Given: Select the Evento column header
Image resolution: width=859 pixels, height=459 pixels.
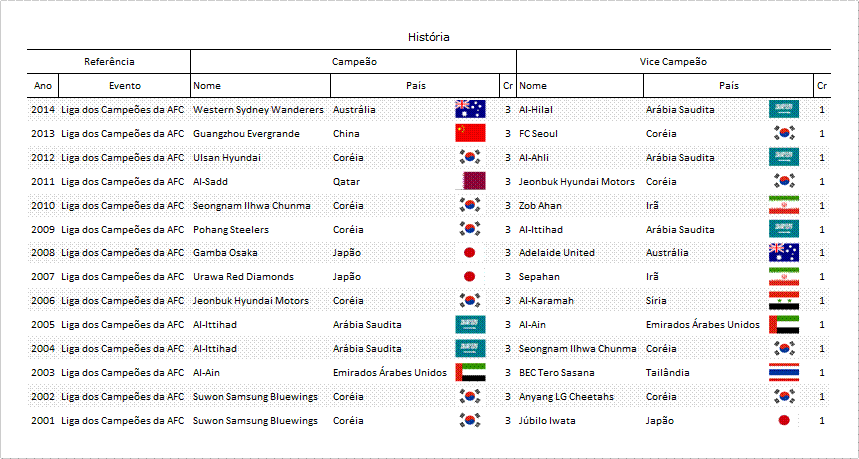Looking at the screenshot, I should (124, 85).
